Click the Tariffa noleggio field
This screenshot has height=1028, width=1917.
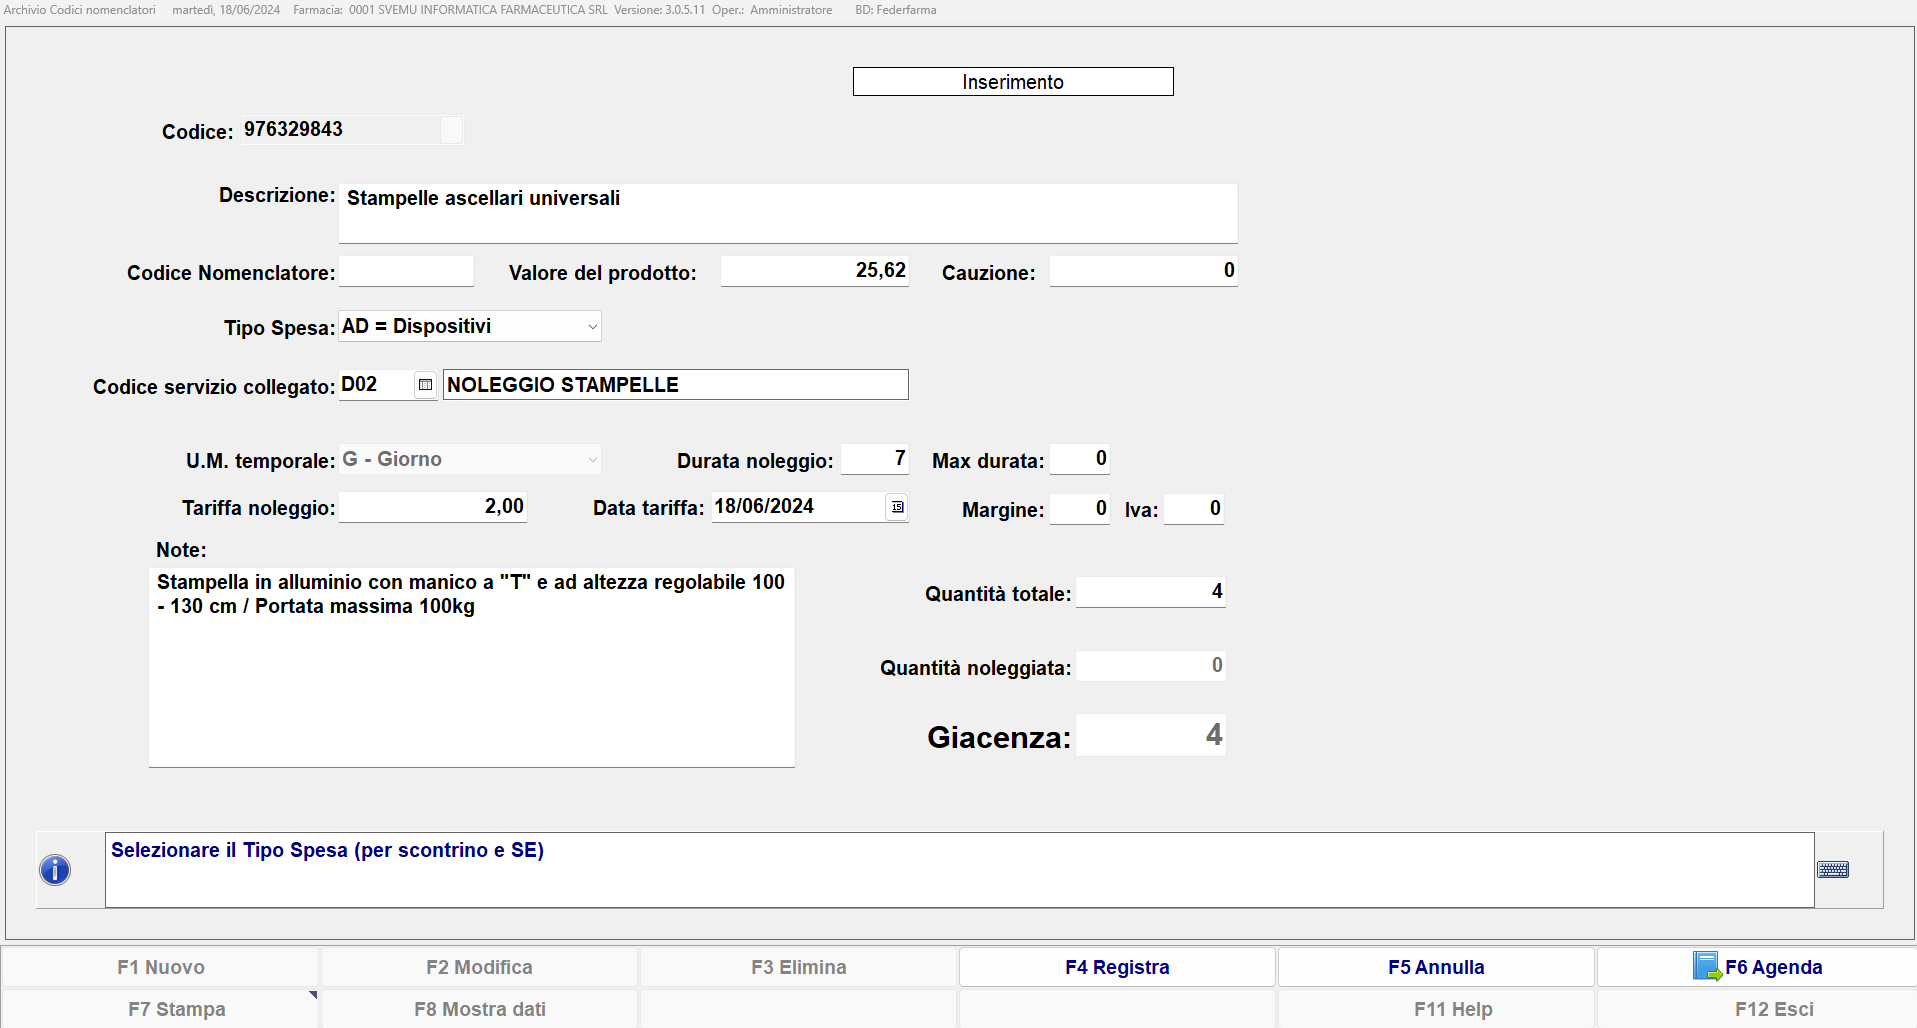(x=432, y=507)
